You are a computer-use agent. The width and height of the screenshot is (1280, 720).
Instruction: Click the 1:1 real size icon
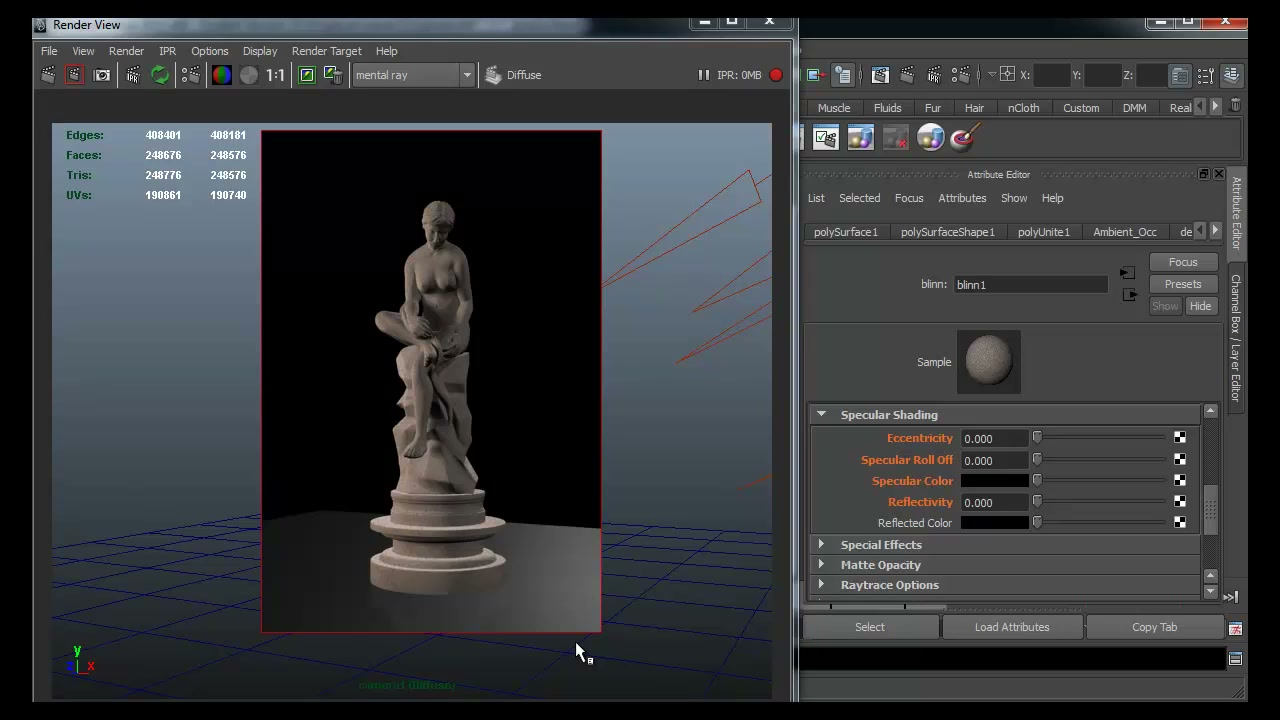tap(275, 75)
